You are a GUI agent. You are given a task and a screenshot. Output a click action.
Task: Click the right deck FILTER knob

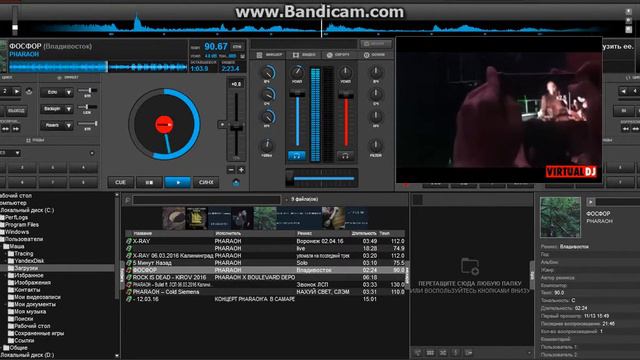coord(376,145)
